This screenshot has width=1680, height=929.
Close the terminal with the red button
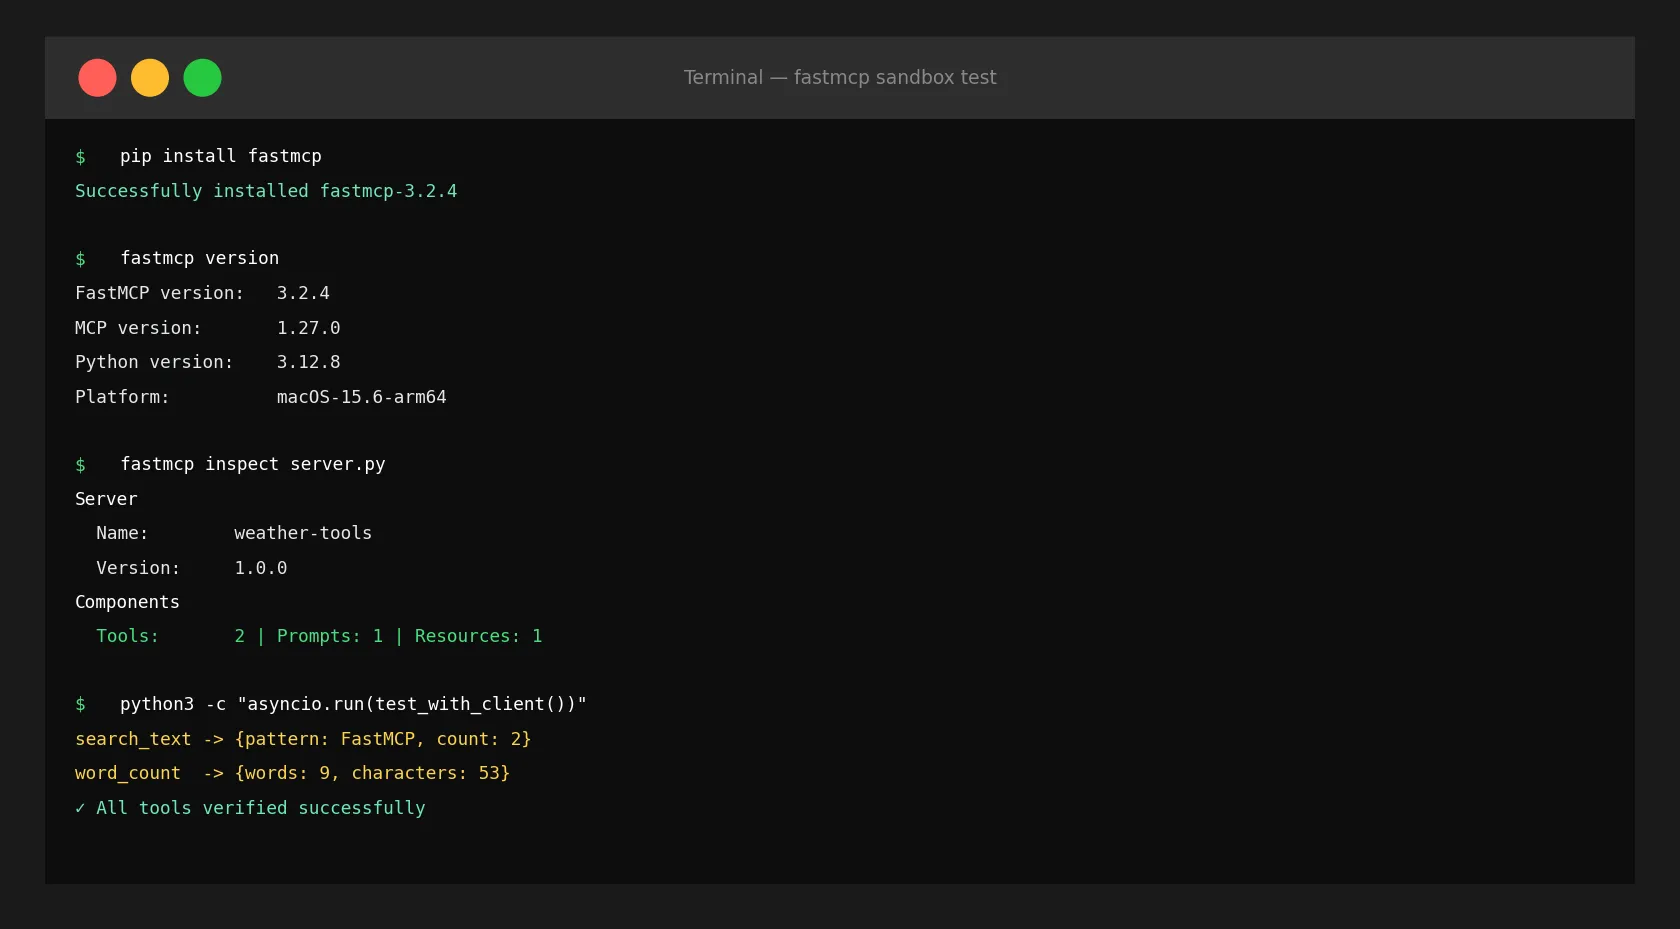[x=97, y=78]
